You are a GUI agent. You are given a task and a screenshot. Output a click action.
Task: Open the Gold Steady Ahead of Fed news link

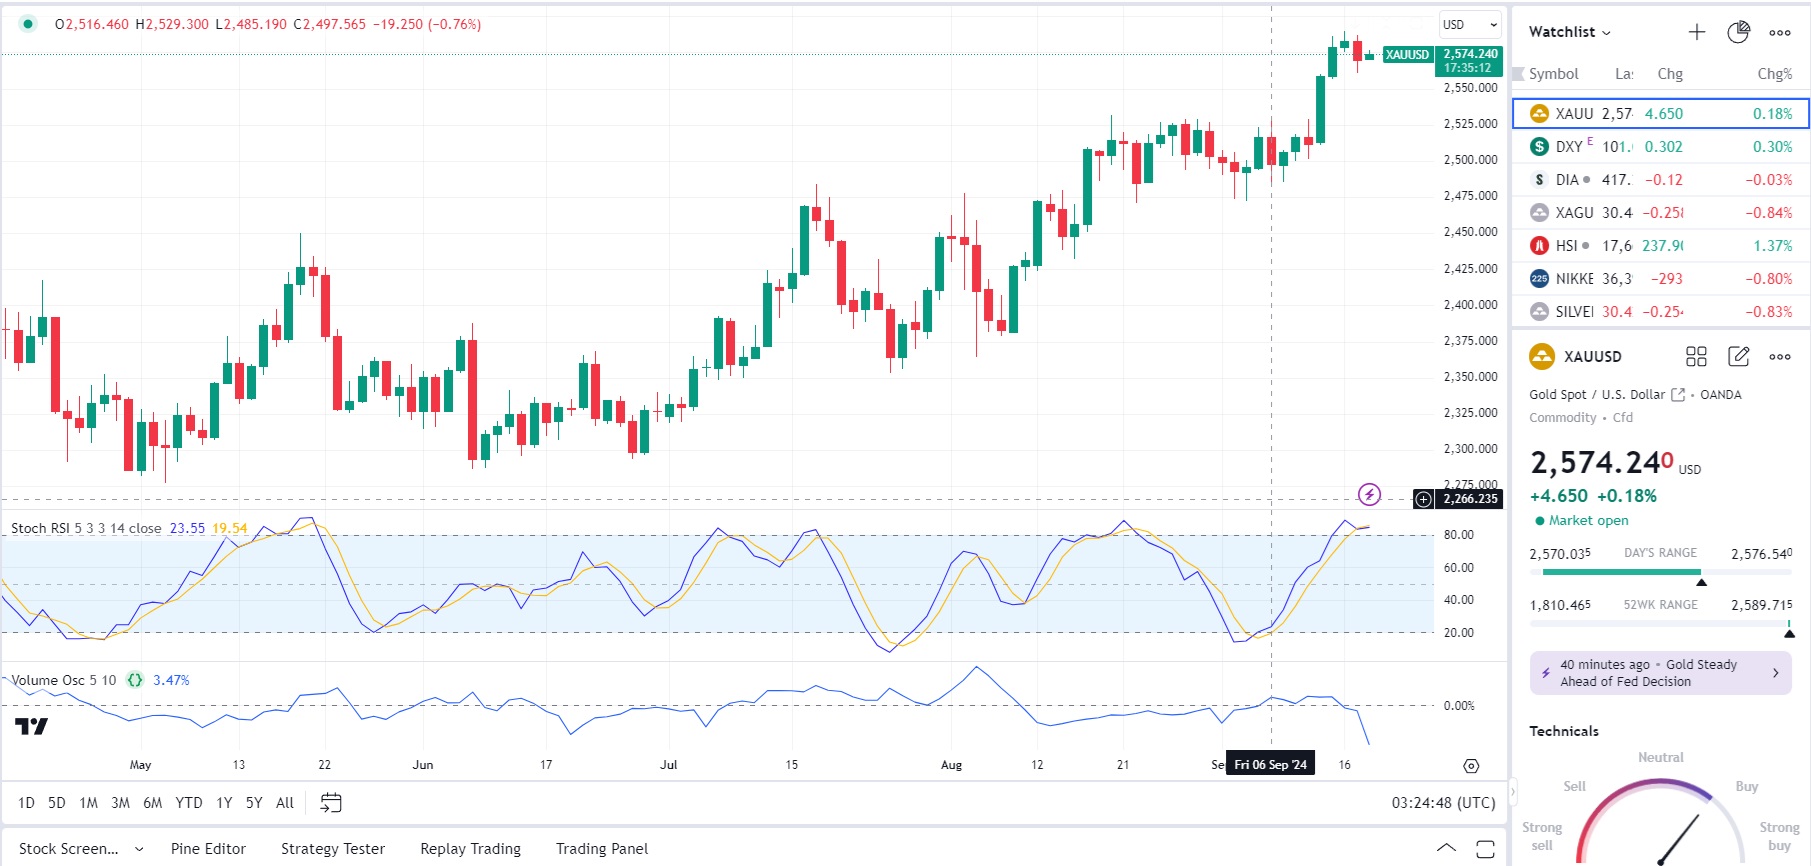click(x=1660, y=673)
